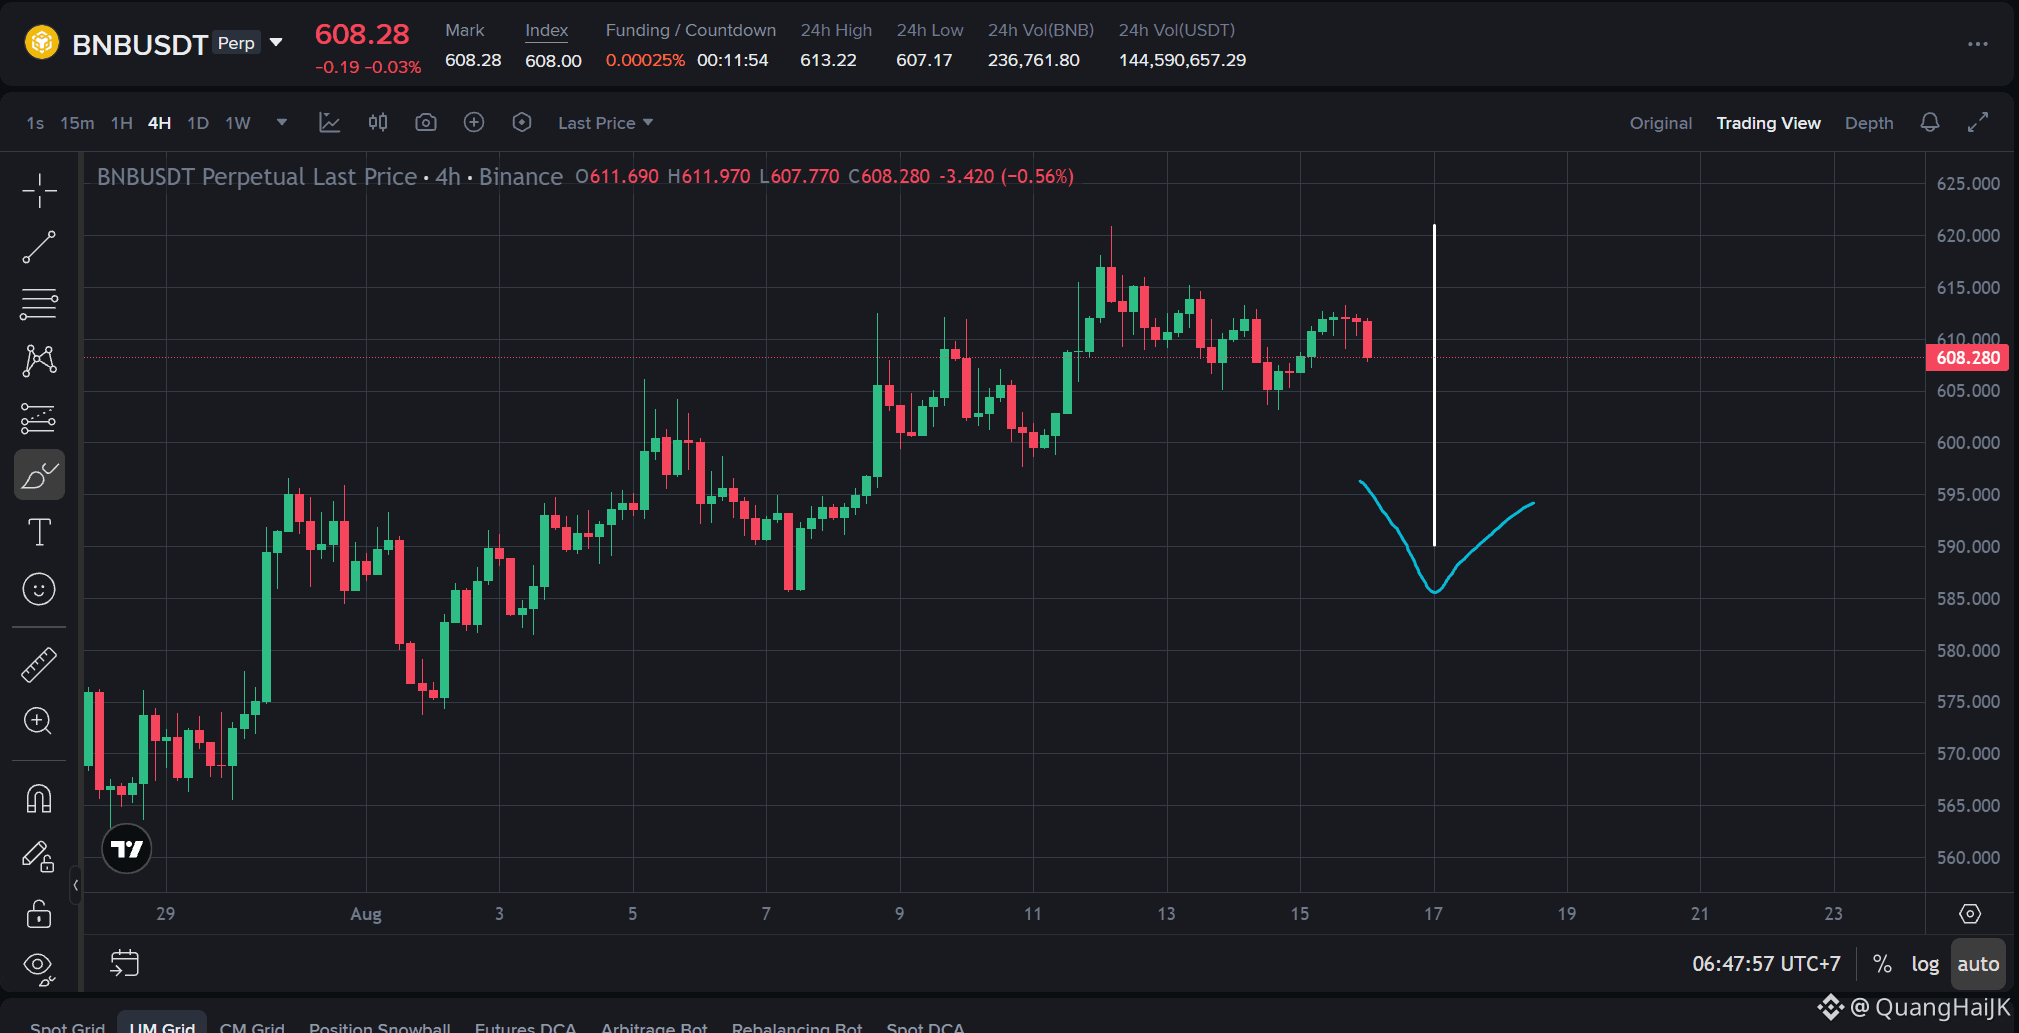Open chart settings hexagon icon
This screenshot has width=2019, height=1033.
click(x=522, y=122)
